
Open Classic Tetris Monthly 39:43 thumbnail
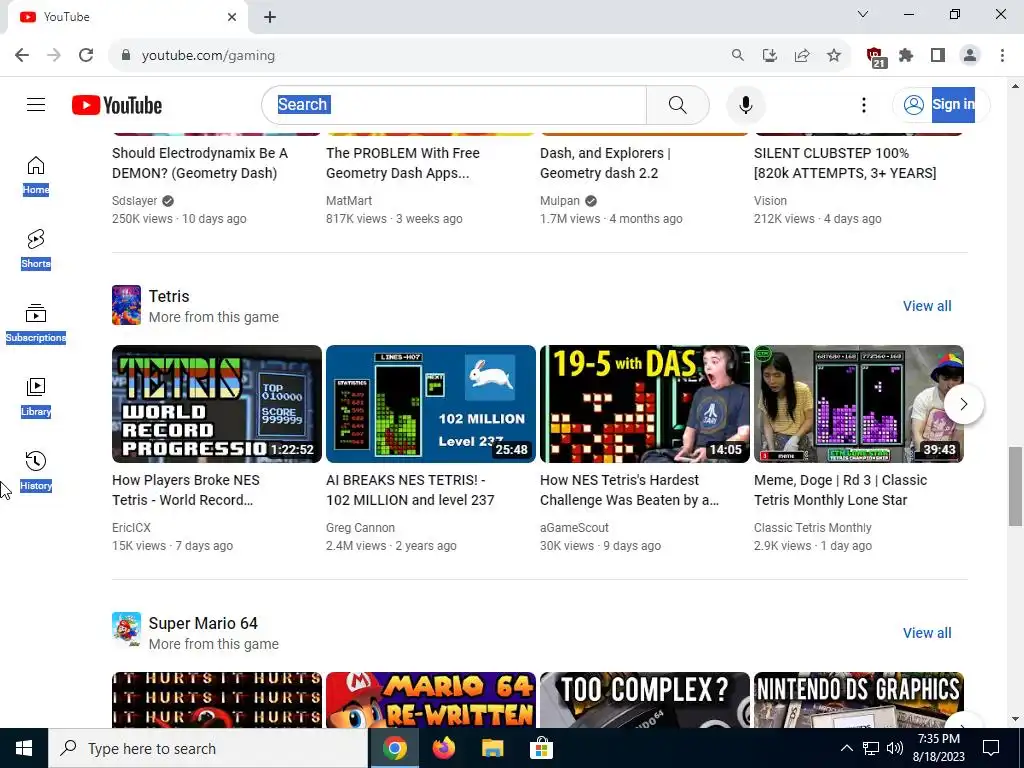tap(859, 404)
